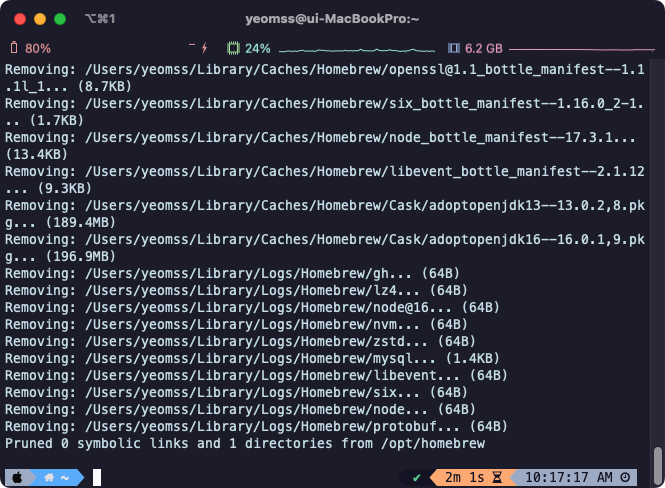Click the adoptopenjdk16 removing line
The height and width of the screenshot is (488, 665).
(x=325, y=248)
